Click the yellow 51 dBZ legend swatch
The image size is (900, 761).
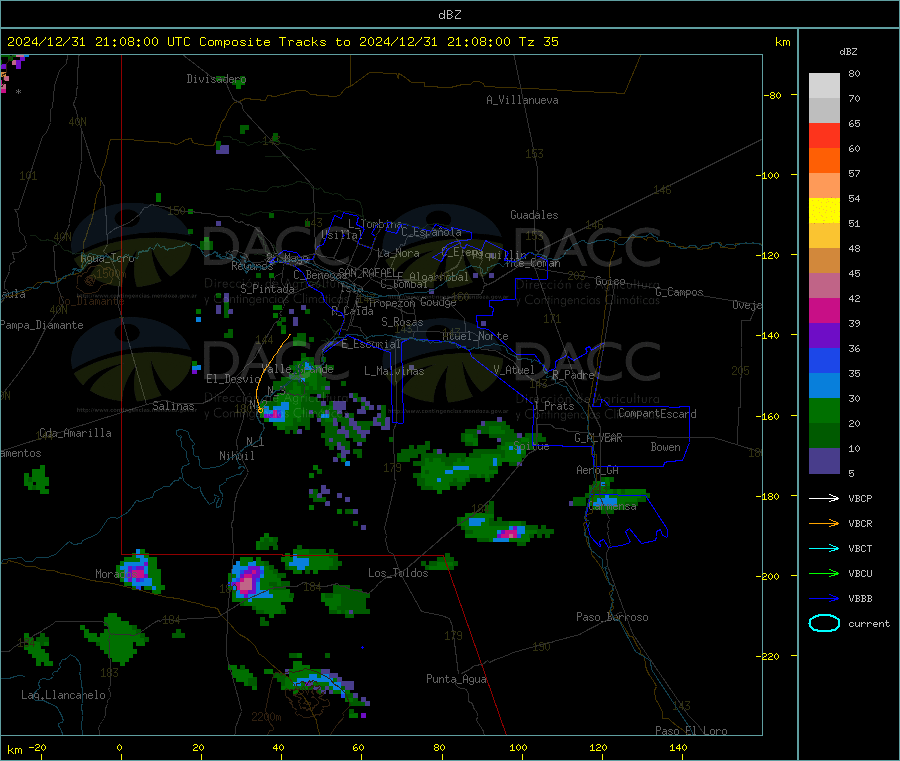click(824, 211)
